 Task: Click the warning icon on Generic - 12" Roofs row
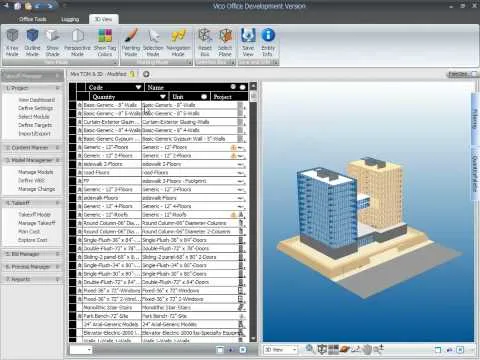click(x=233, y=215)
